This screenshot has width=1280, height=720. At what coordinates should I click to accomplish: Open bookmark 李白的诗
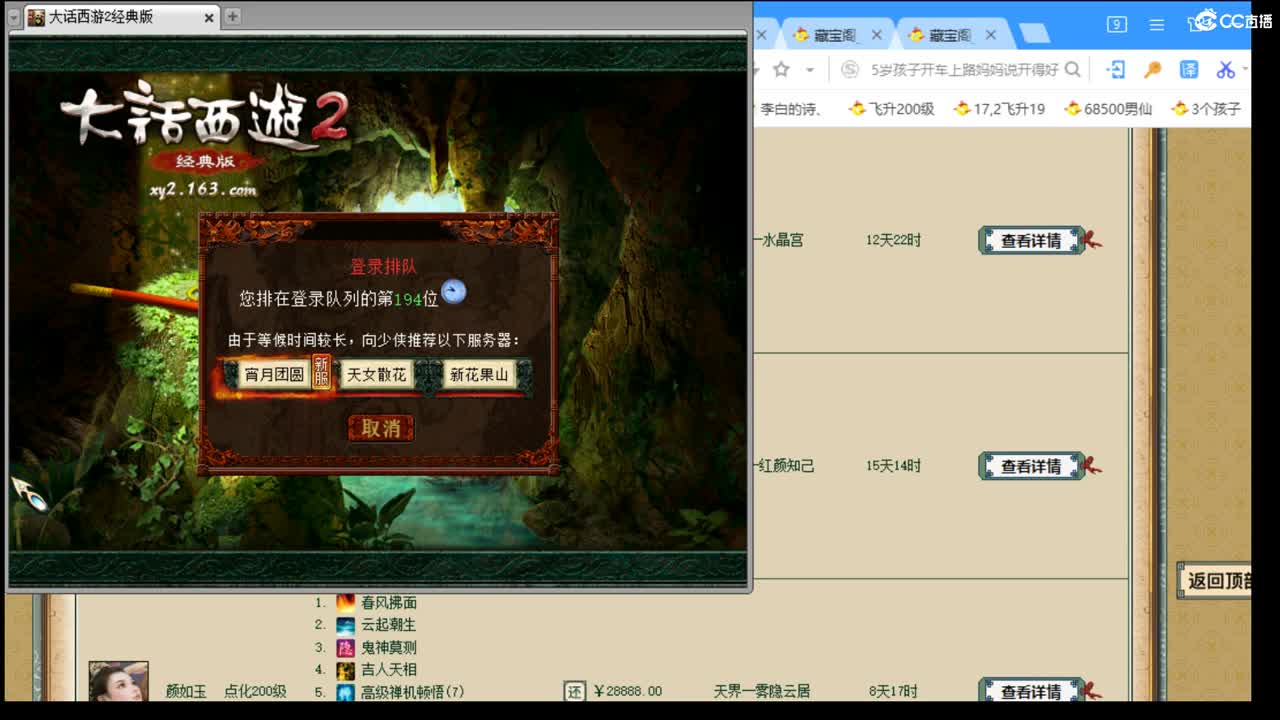click(x=791, y=109)
